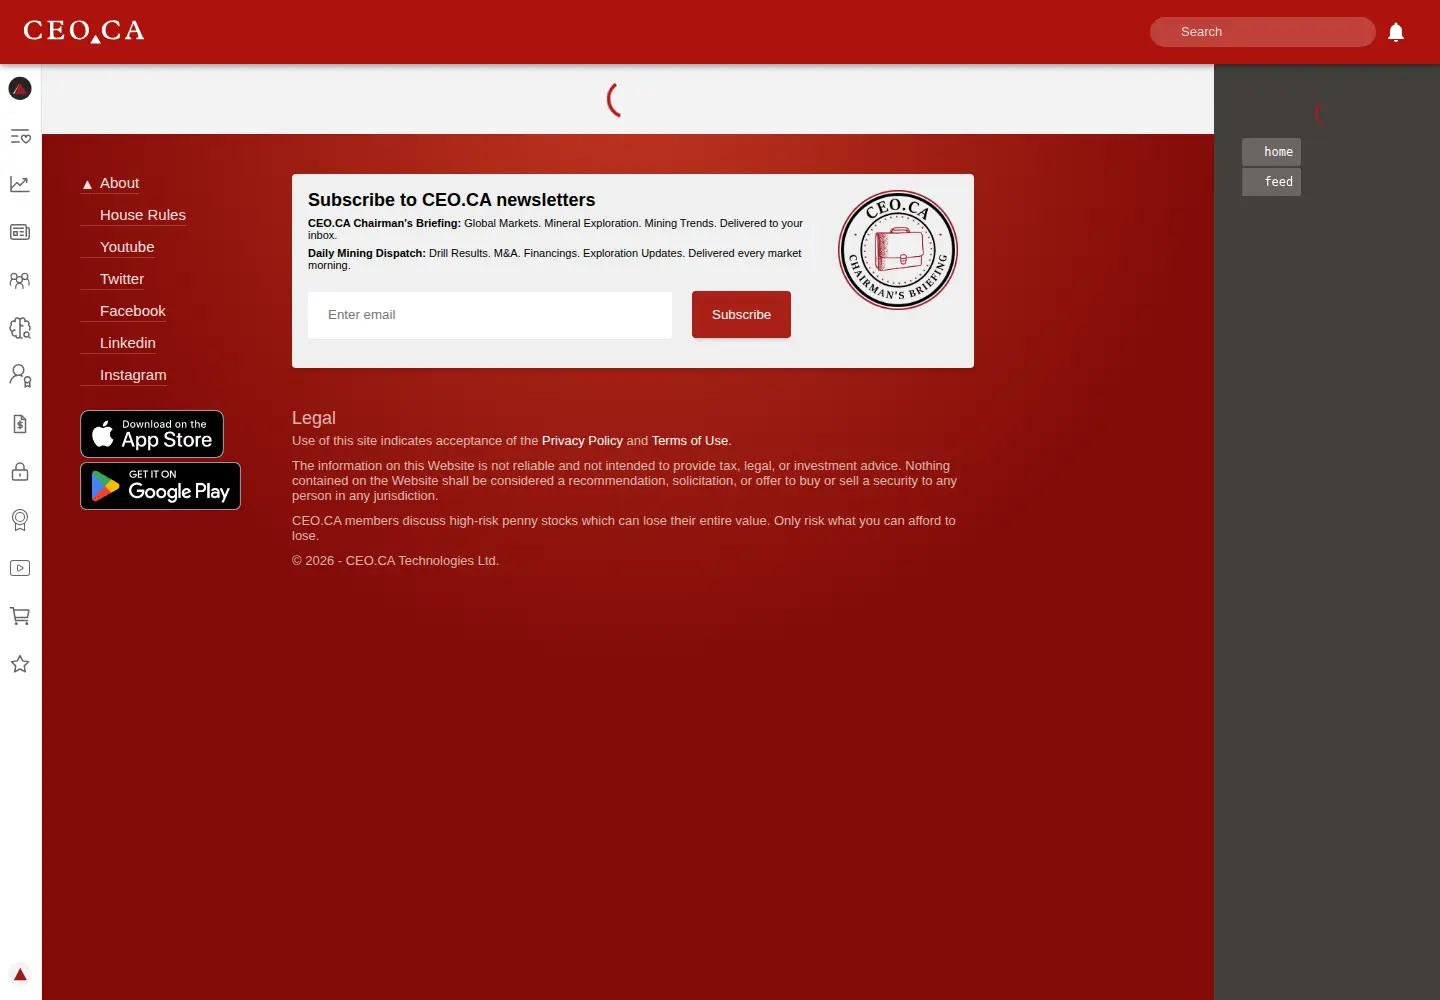
Task: Click the CEO.CA logo in the header
Action: pyautogui.click(x=84, y=31)
